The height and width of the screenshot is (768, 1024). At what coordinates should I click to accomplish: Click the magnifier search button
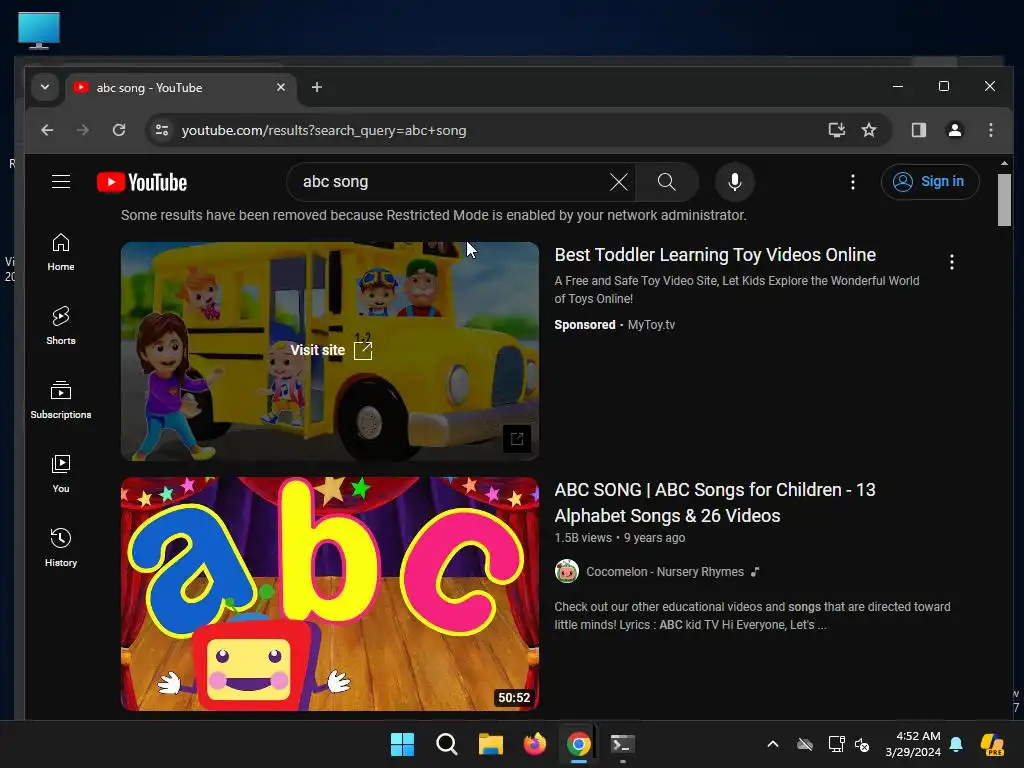pyautogui.click(x=666, y=182)
